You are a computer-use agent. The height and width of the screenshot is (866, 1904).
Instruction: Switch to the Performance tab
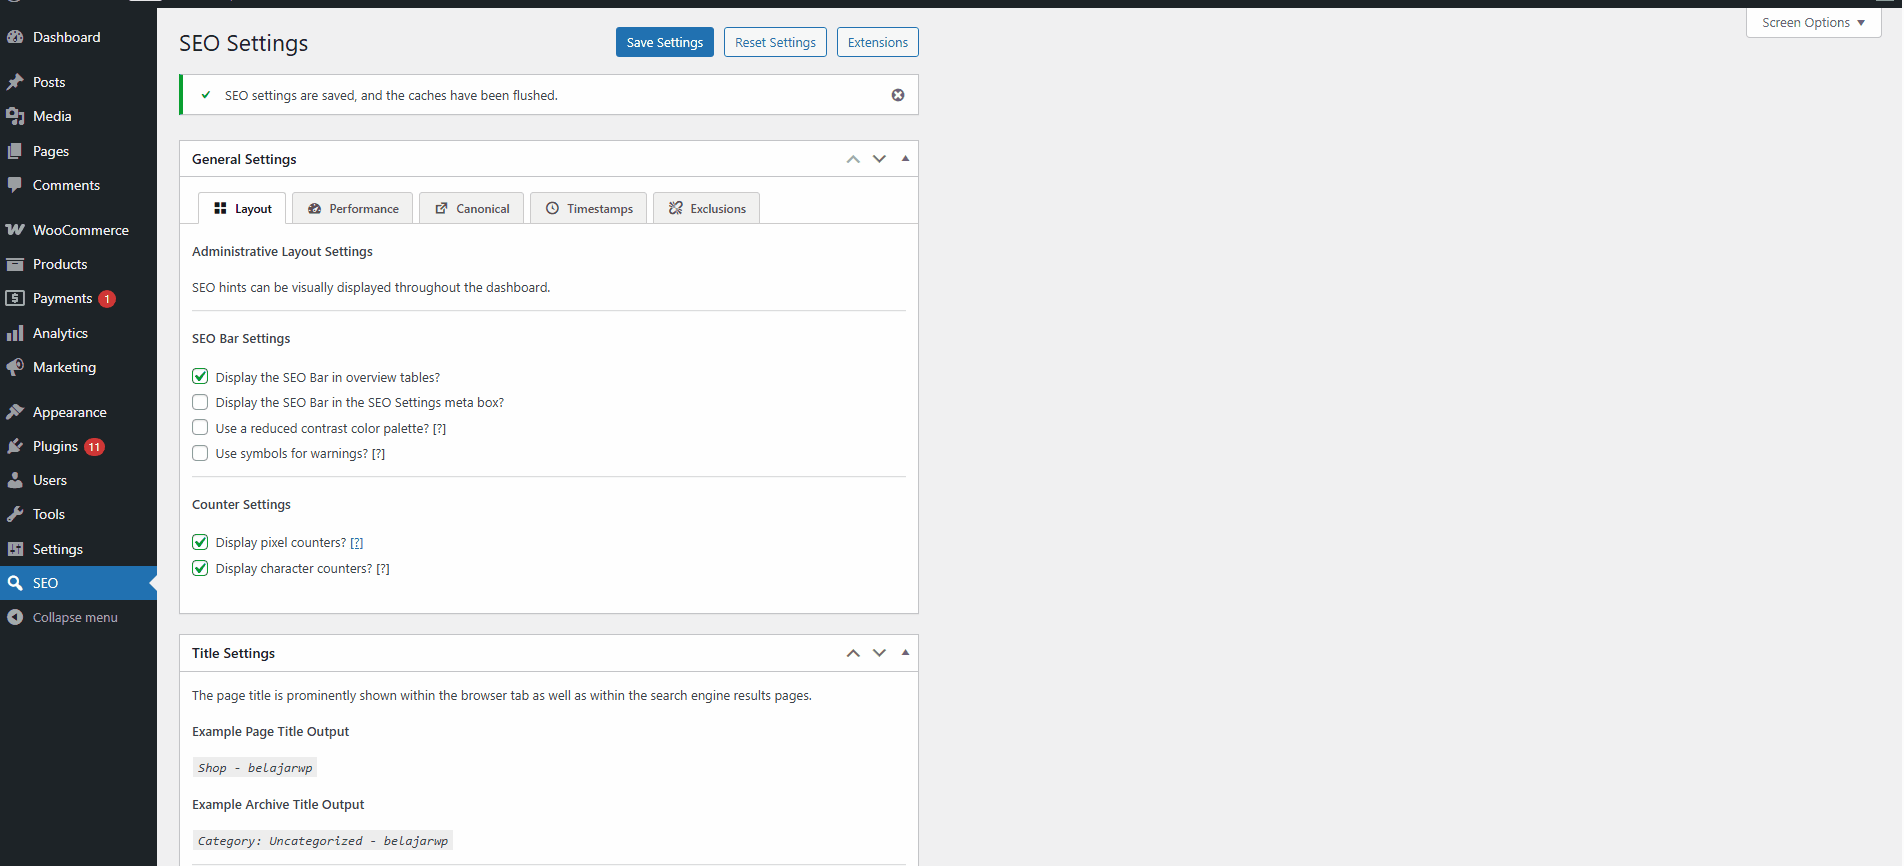(353, 209)
